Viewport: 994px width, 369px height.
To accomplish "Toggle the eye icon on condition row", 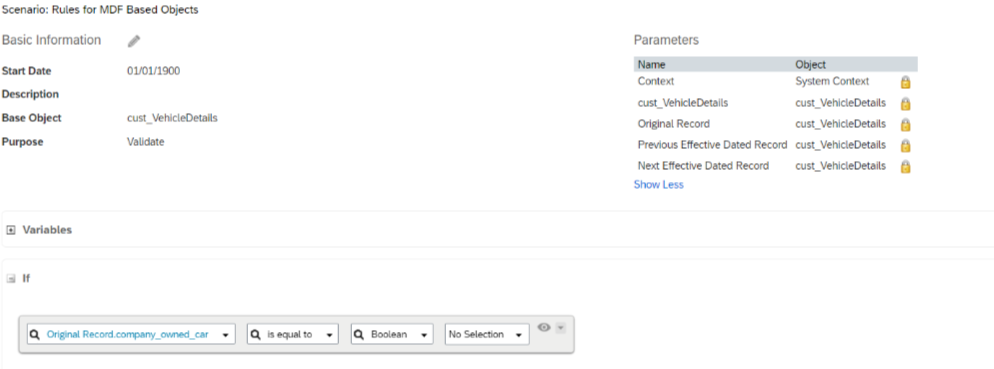I will pos(544,328).
